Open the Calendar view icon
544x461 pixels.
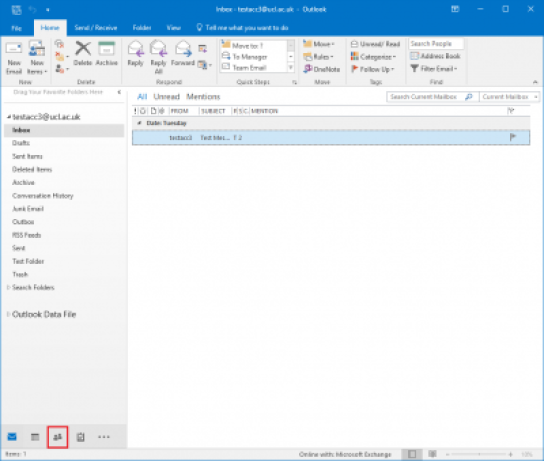(x=35, y=437)
